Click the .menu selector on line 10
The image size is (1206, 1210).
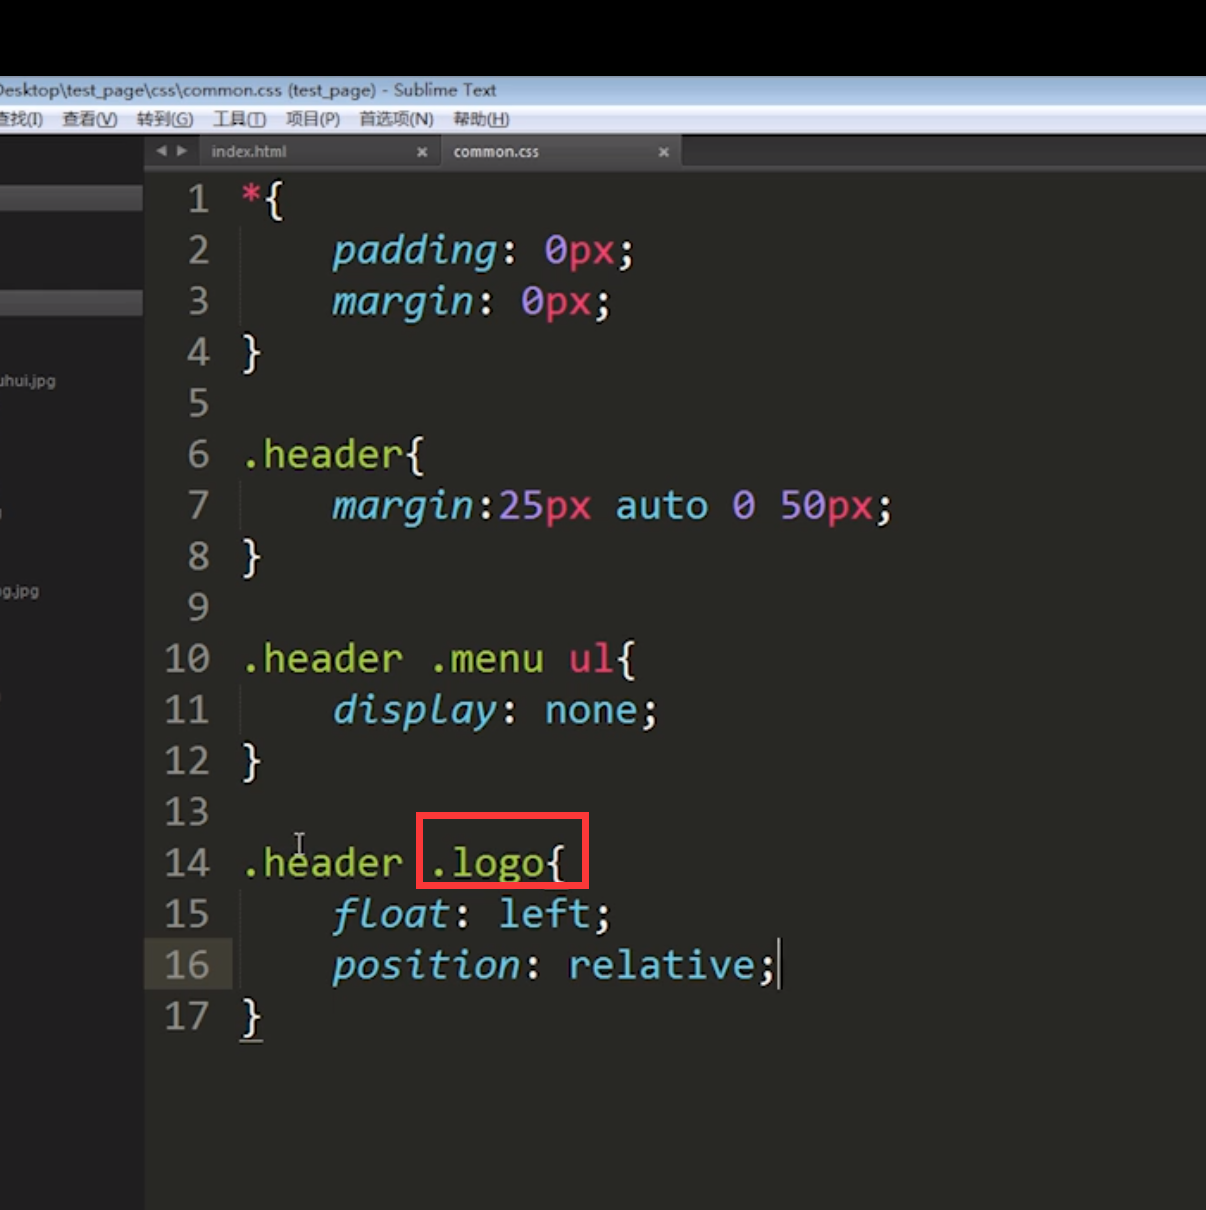(x=487, y=659)
